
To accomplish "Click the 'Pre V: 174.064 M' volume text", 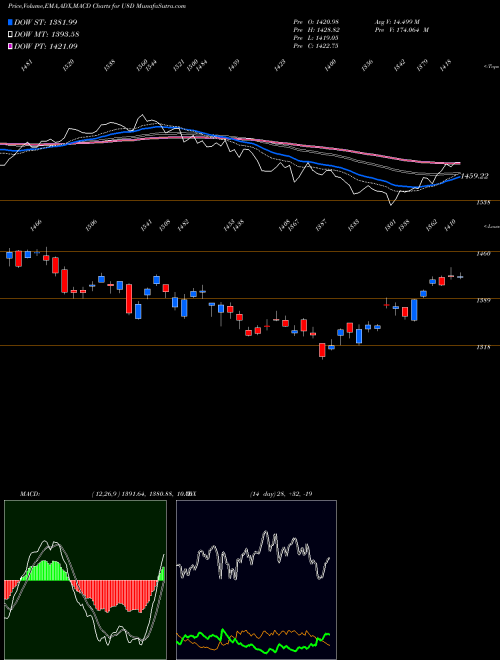I will click(401, 30).
